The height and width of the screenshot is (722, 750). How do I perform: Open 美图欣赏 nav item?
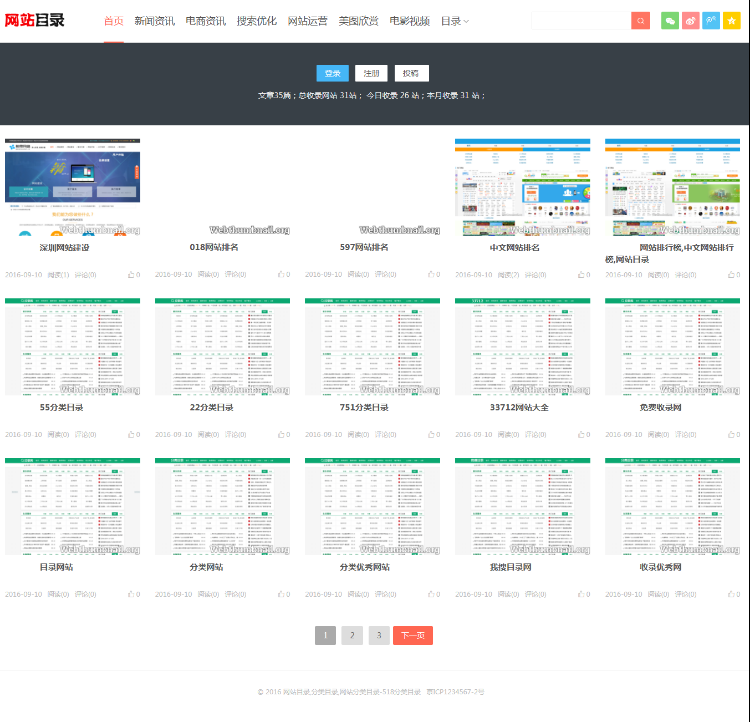point(359,21)
